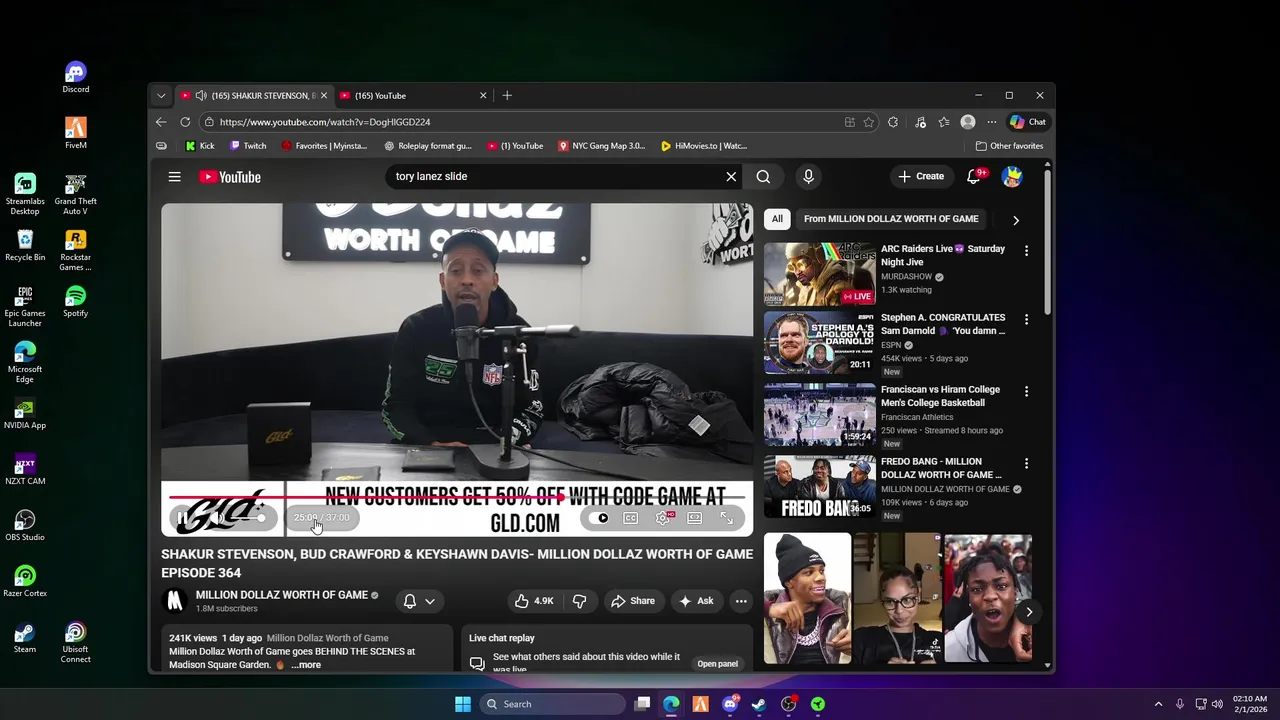Image resolution: width=1280 pixels, height=720 pixels.
Task: Start voice search with microphone icon
Action: pyautogui.click(x=808, y=177)
